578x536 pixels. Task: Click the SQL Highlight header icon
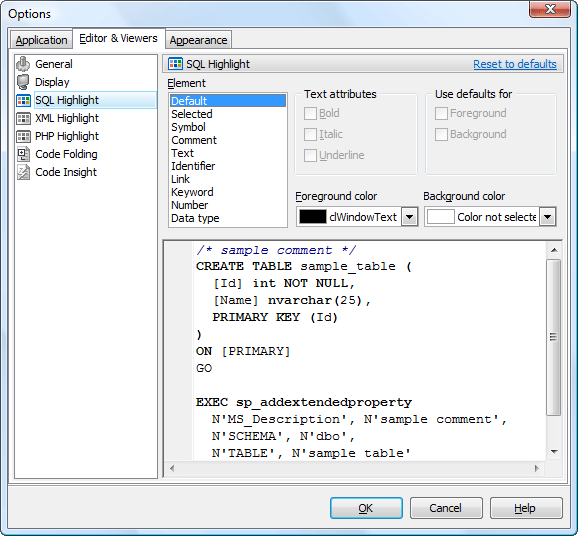[x=175, y=64]
